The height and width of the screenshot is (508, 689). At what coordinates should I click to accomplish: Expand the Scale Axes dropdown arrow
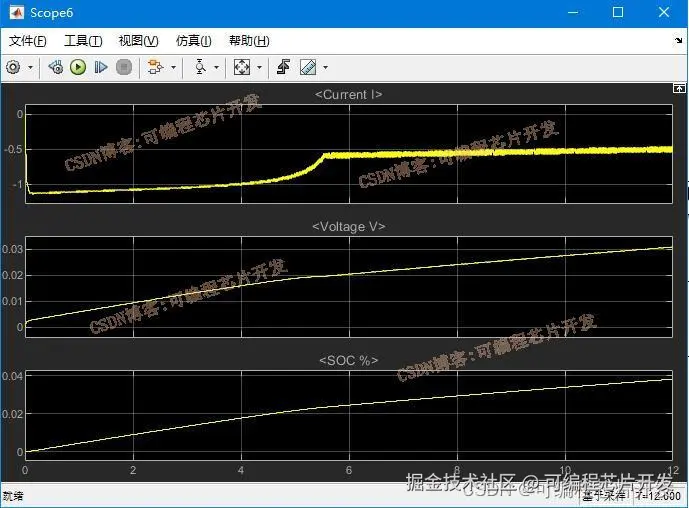click(259, 68)
